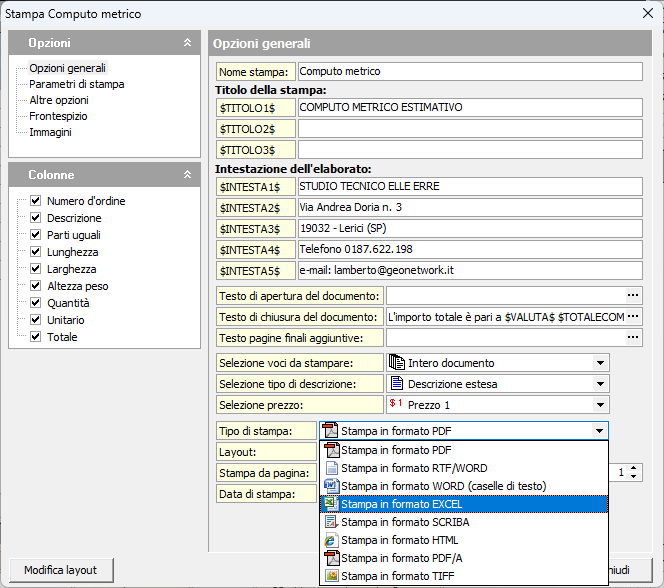Click the TIFF format image icon

331,576
